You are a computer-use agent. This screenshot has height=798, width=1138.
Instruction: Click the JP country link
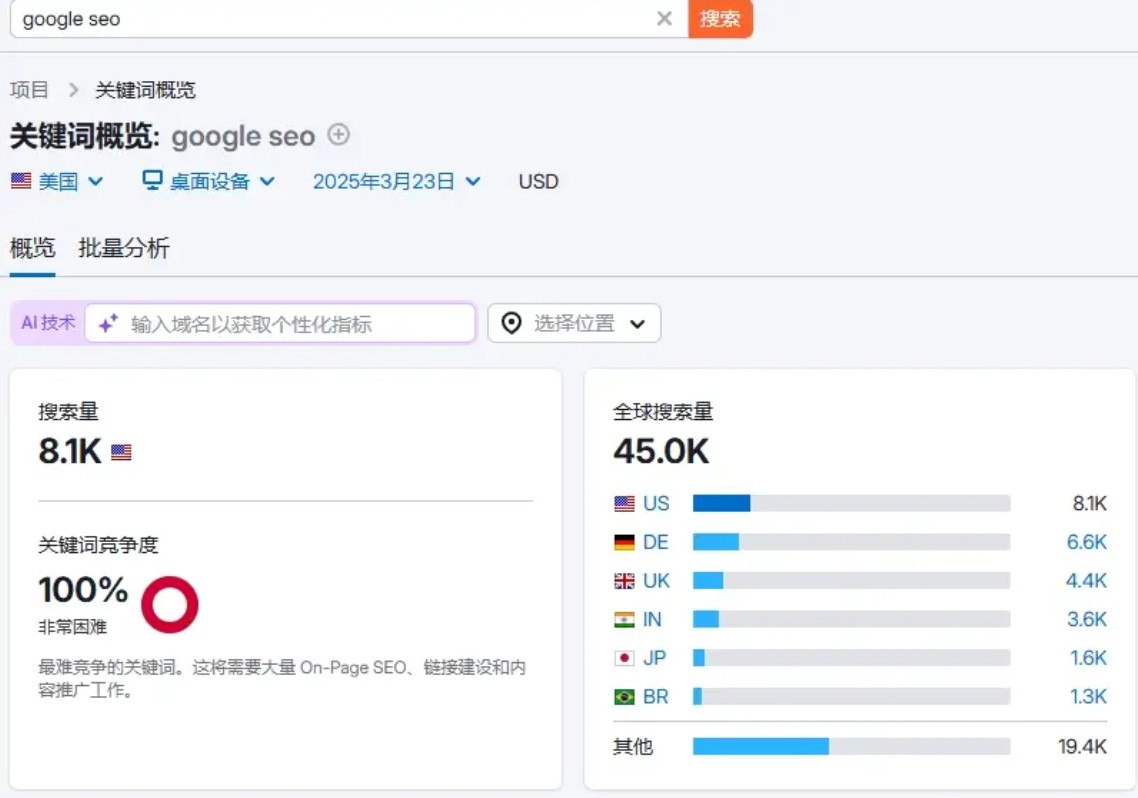point(655,658)
